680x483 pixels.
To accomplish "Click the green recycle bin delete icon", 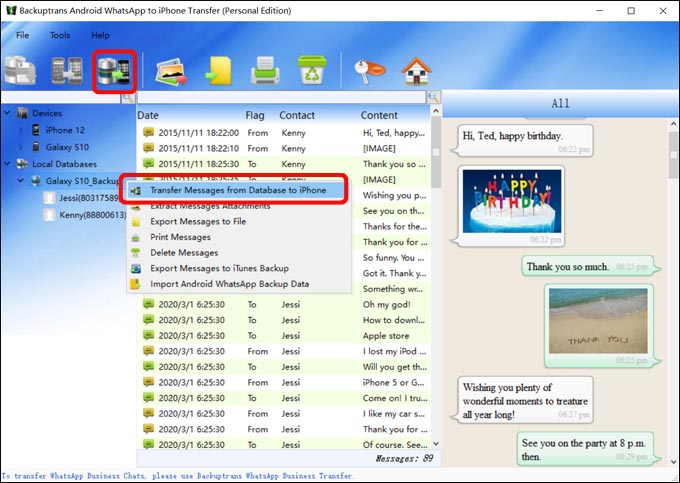I will 312,69.
